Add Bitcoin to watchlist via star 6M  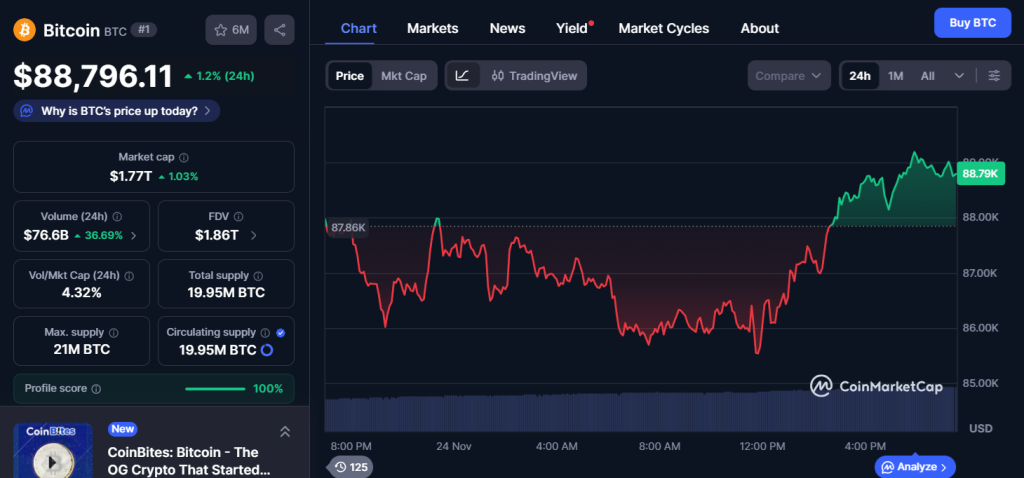(x=231, y=30)
